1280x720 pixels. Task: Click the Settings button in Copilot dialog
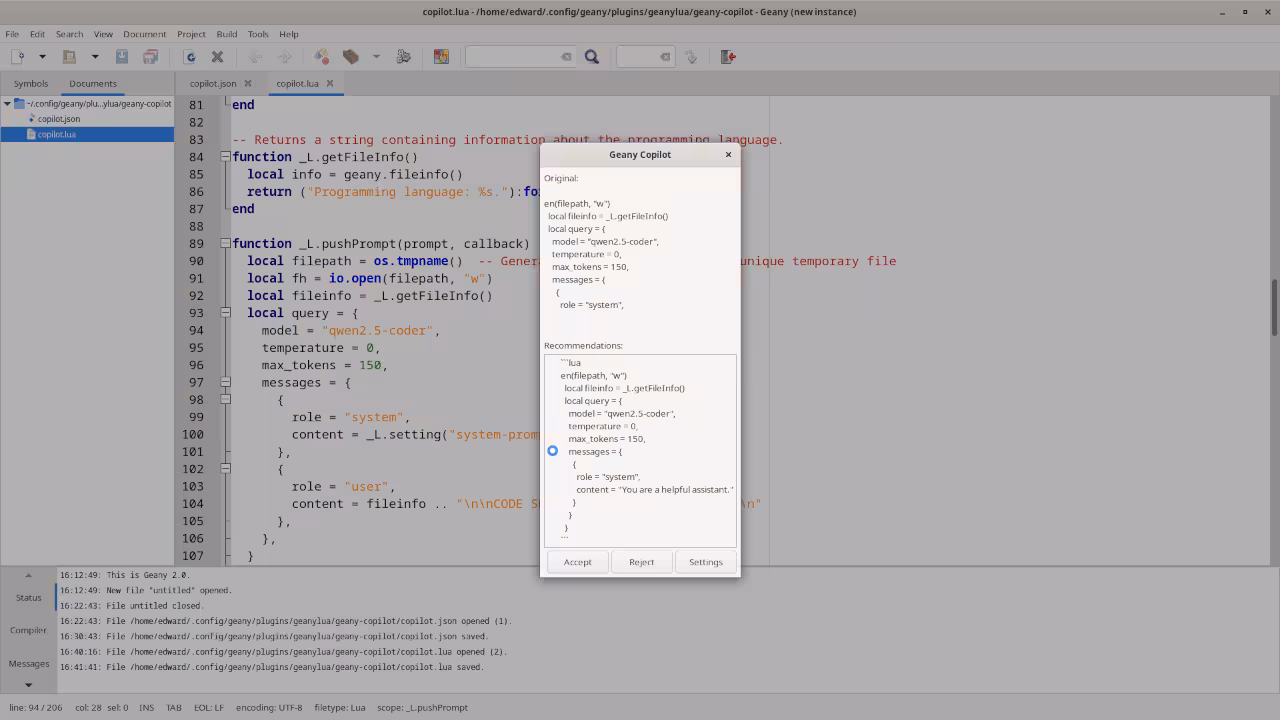pos(705,562)
